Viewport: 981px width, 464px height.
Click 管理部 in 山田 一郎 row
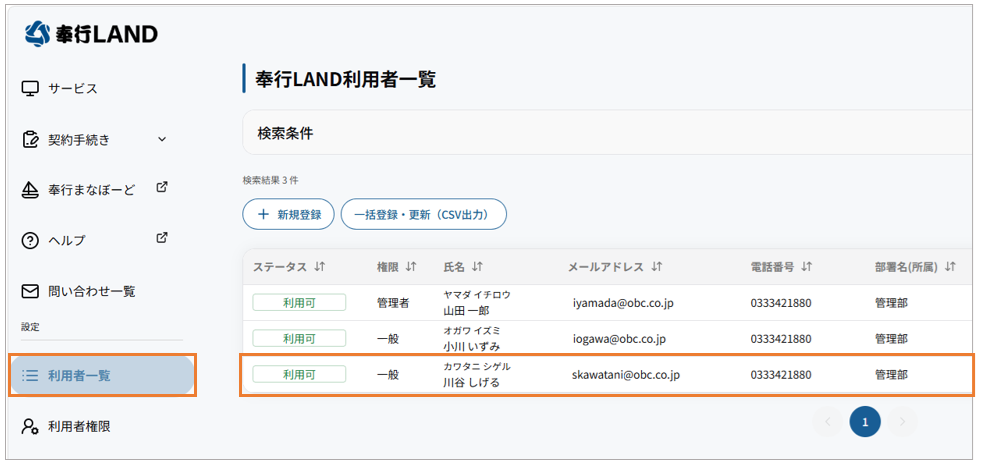click(892, 303)
